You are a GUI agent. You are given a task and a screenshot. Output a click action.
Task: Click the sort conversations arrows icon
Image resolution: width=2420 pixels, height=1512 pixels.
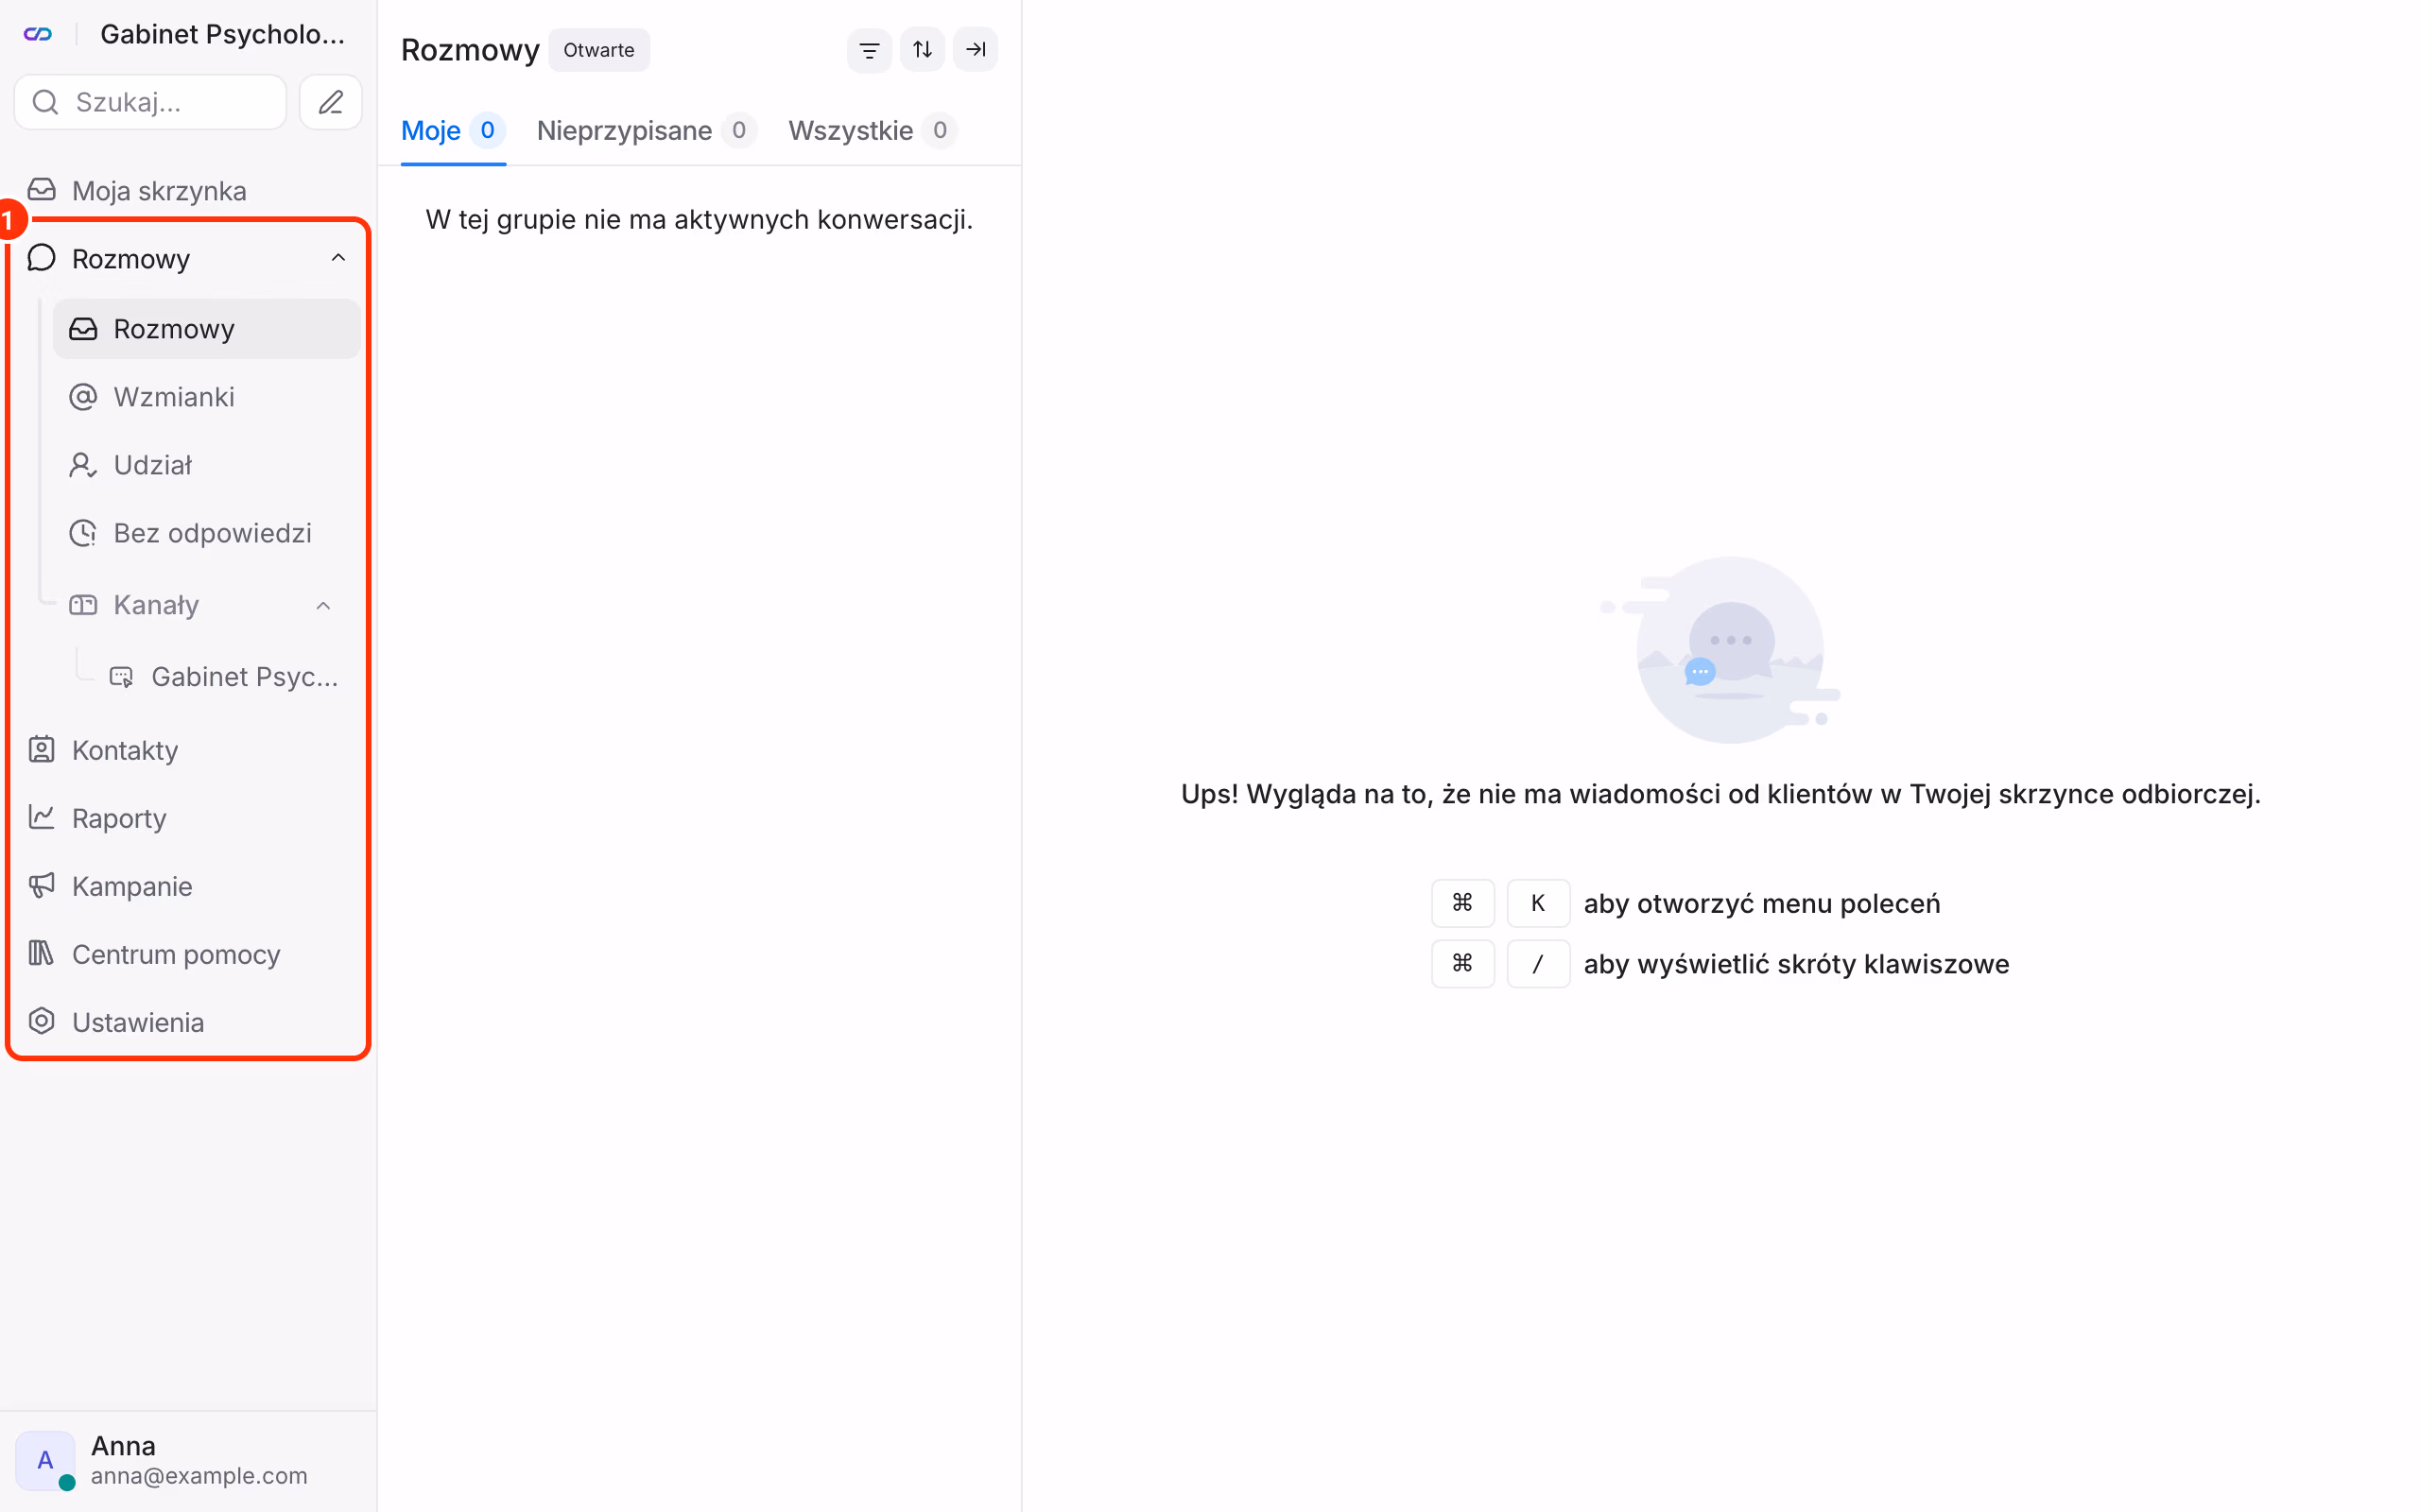(x=922, y=50)
